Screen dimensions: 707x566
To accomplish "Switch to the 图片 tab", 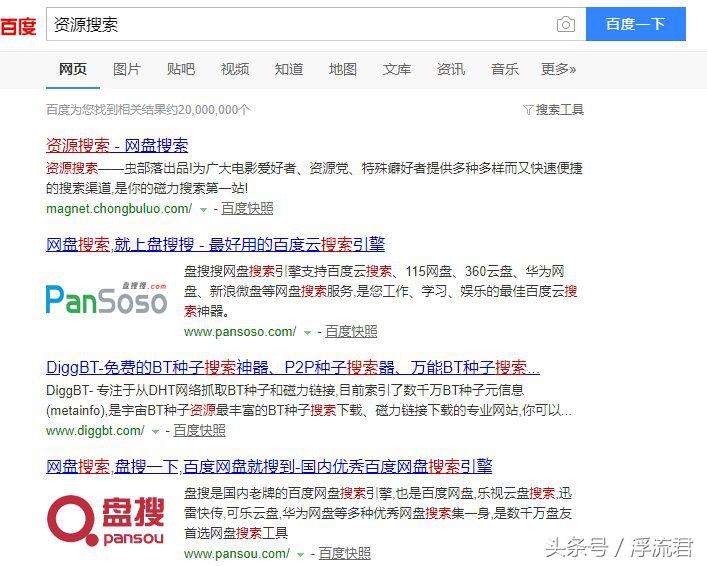I will tap(127, 69).
